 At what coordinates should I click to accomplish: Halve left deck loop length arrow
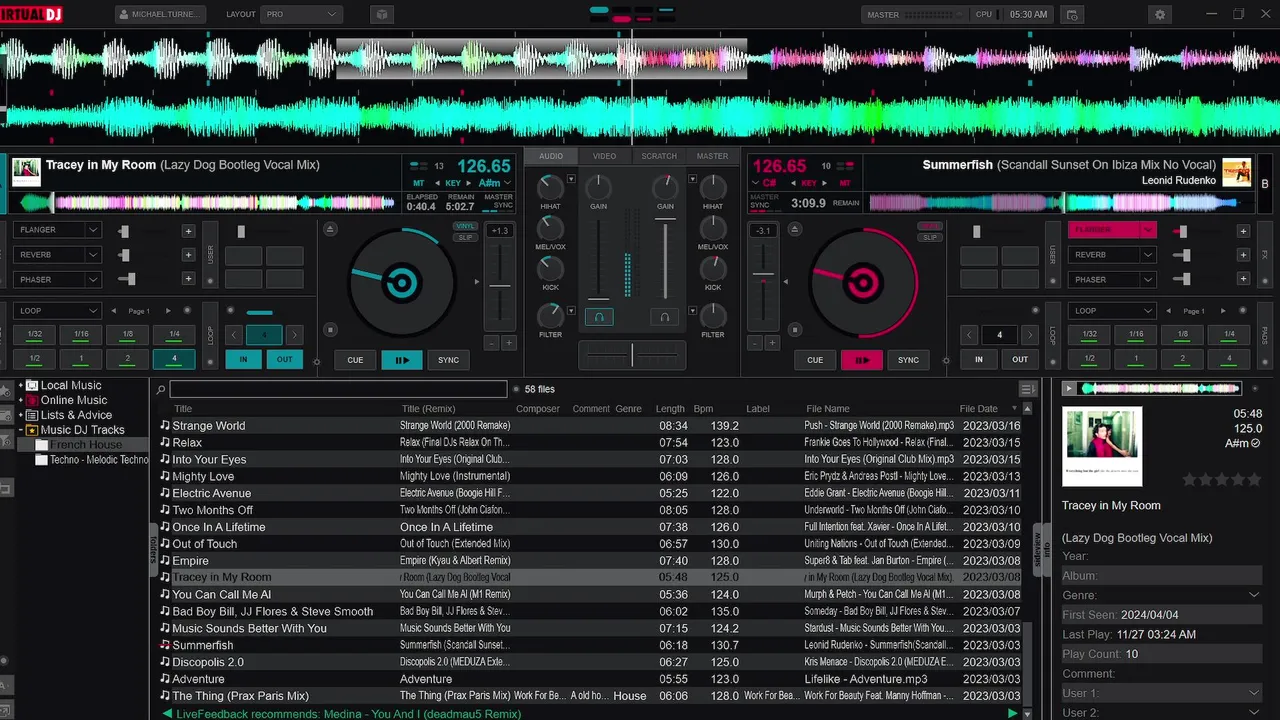[234, 335]
